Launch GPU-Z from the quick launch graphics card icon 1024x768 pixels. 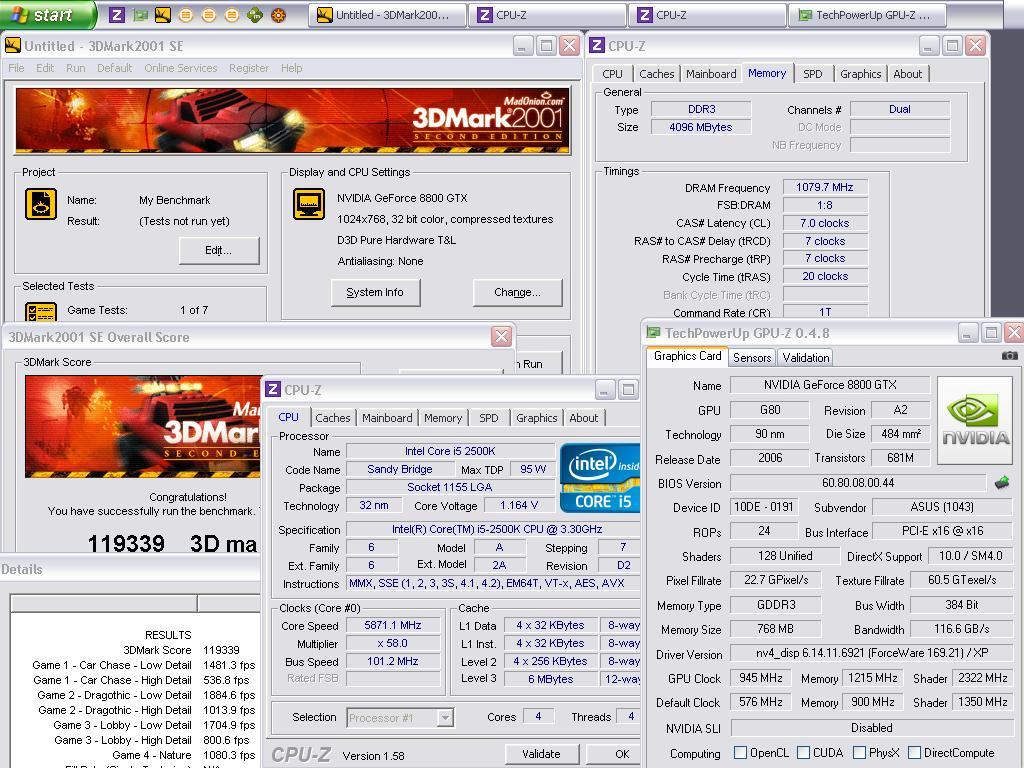[140, 14]
